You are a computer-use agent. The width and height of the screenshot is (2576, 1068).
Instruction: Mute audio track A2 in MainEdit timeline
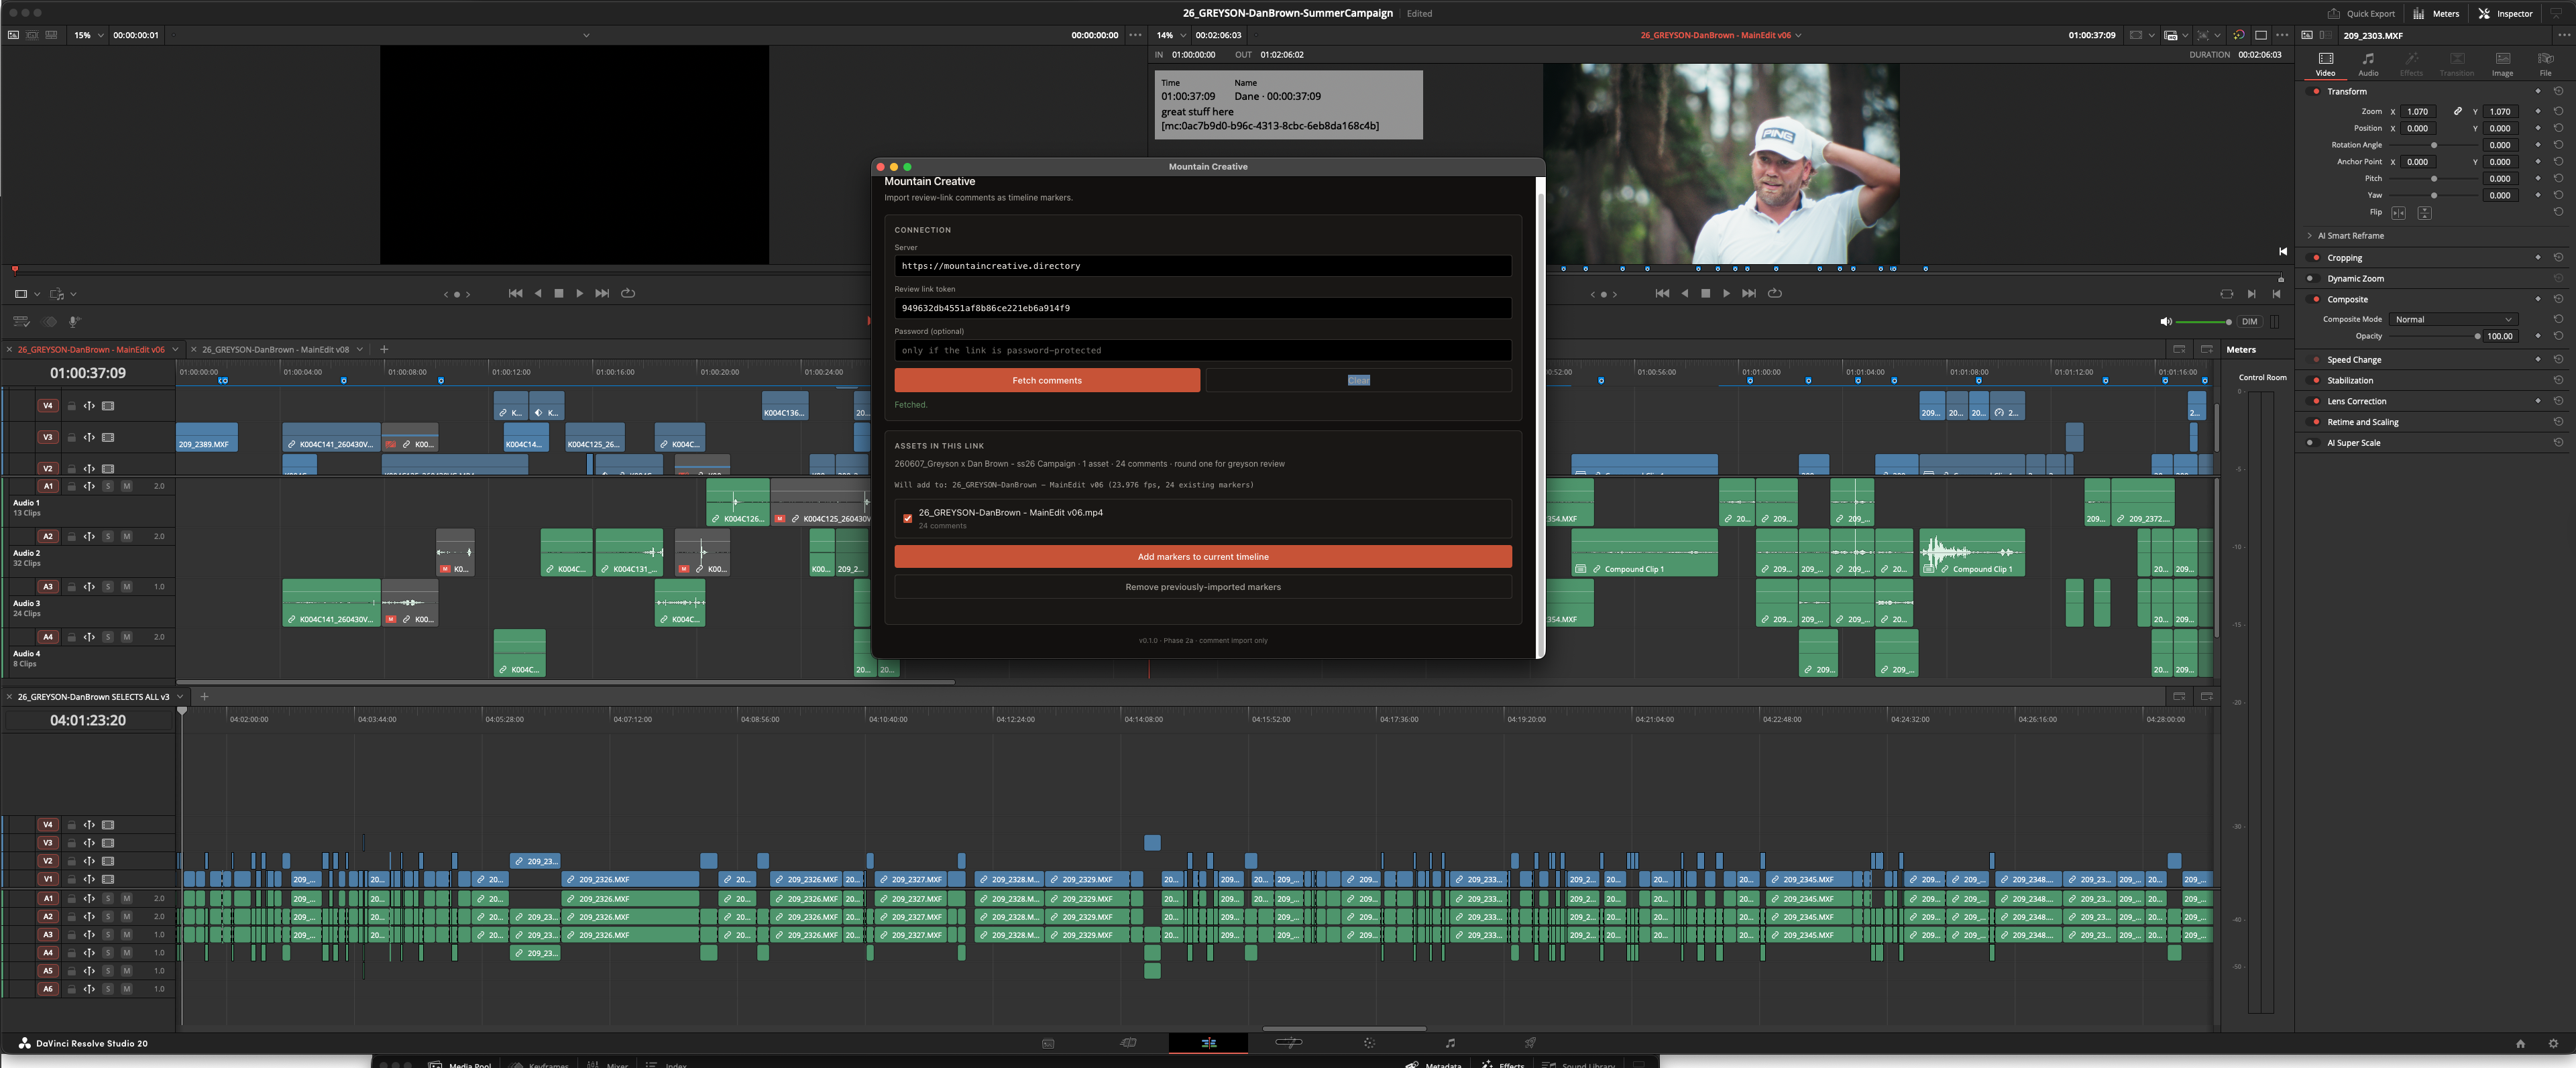point(126,536)
